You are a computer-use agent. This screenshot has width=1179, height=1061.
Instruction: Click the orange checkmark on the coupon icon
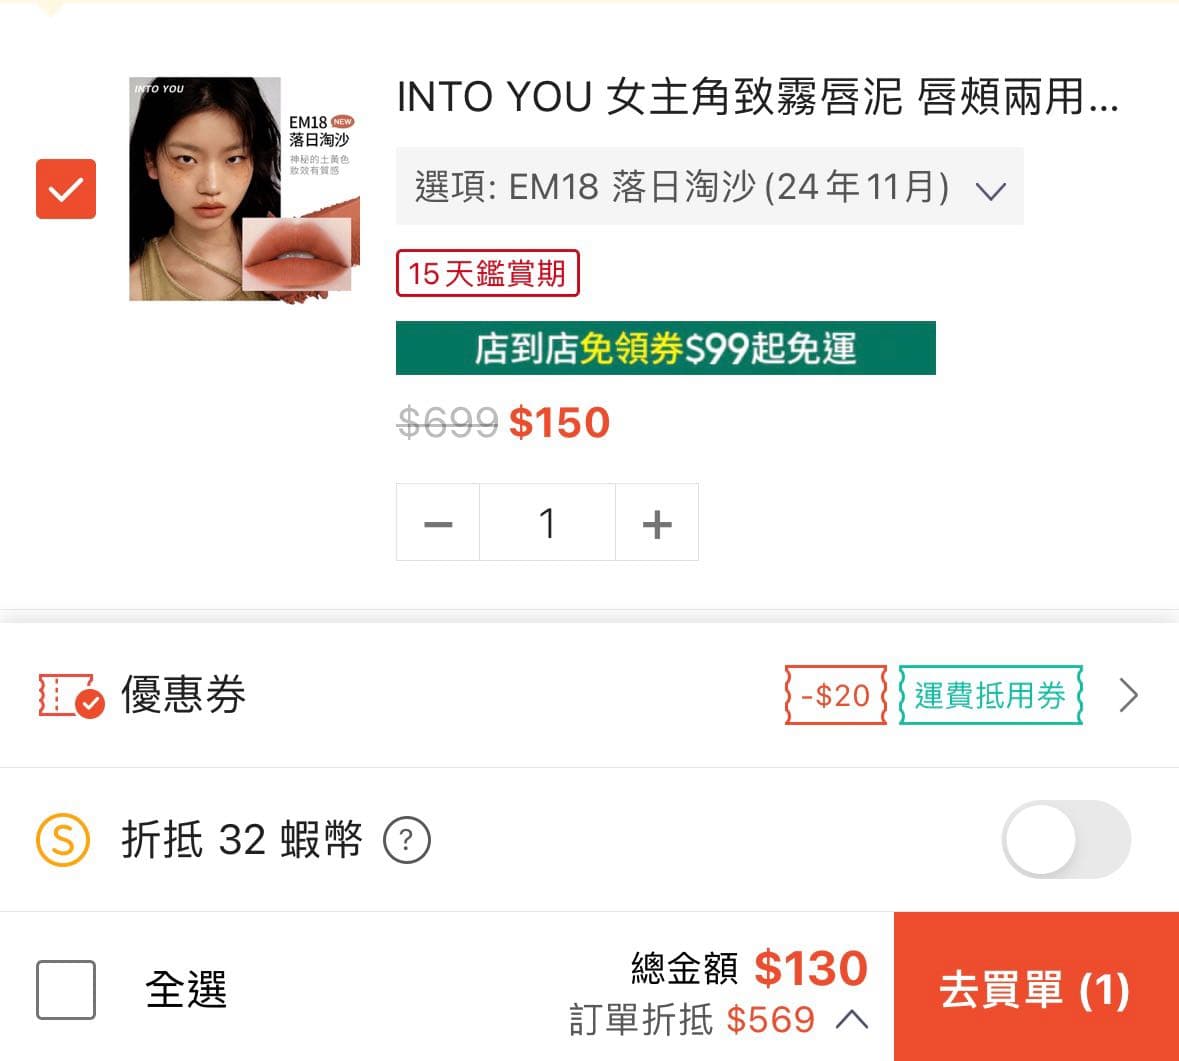pyautogui.click(x=88, y=703)
